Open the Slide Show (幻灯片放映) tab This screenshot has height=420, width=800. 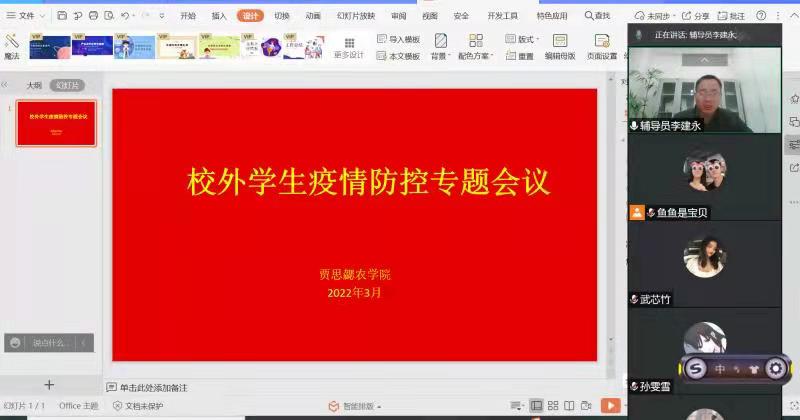tap(356, 16)
